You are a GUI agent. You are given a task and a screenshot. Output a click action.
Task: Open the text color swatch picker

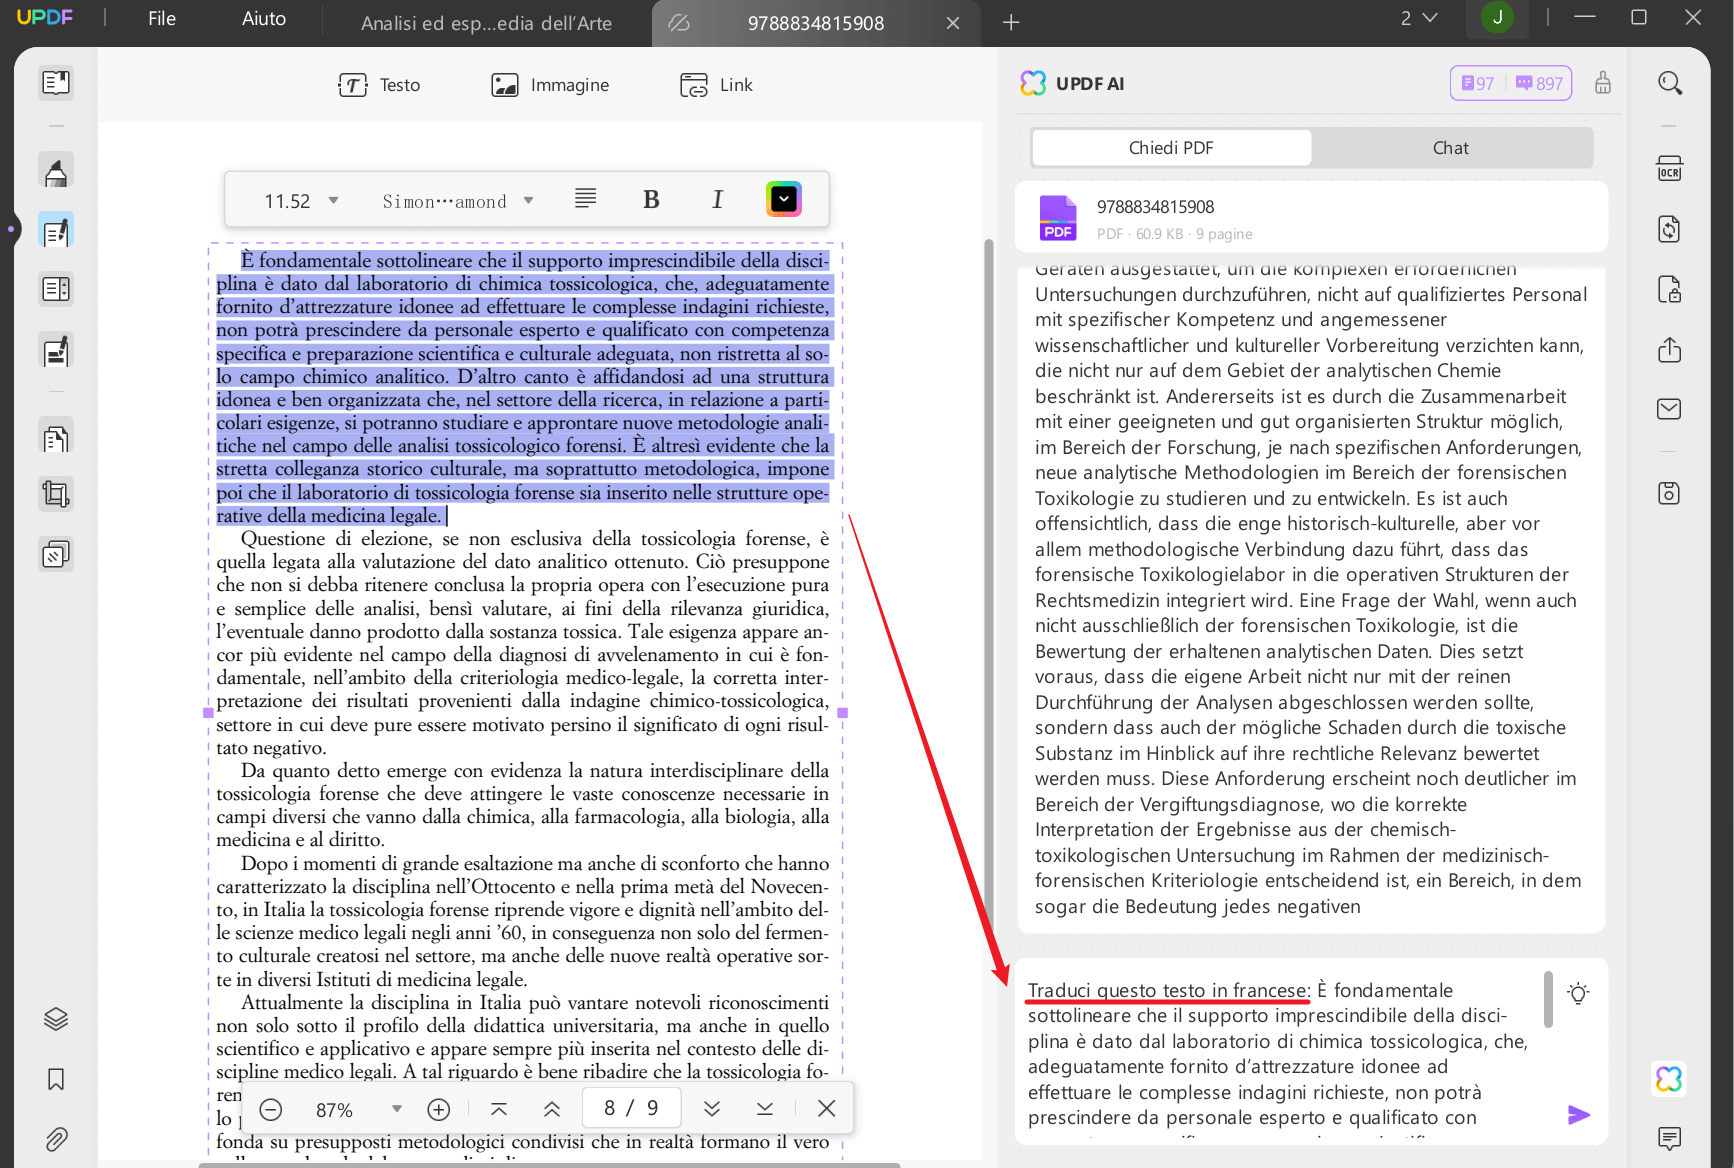pos(784,200)
